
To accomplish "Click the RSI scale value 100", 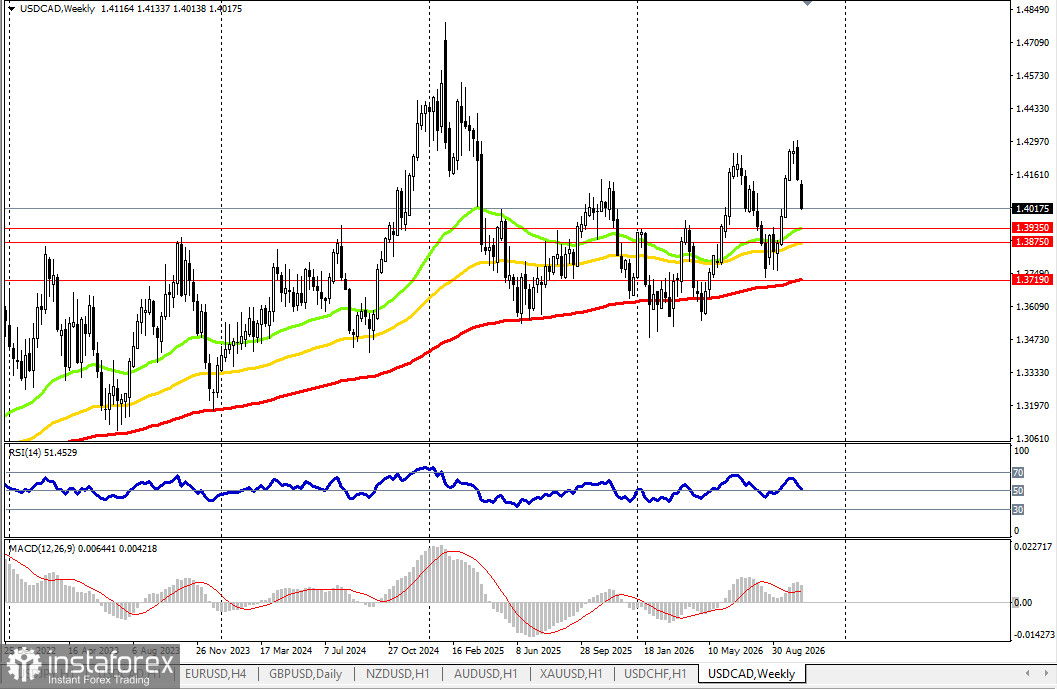I will click(1022, 451).
